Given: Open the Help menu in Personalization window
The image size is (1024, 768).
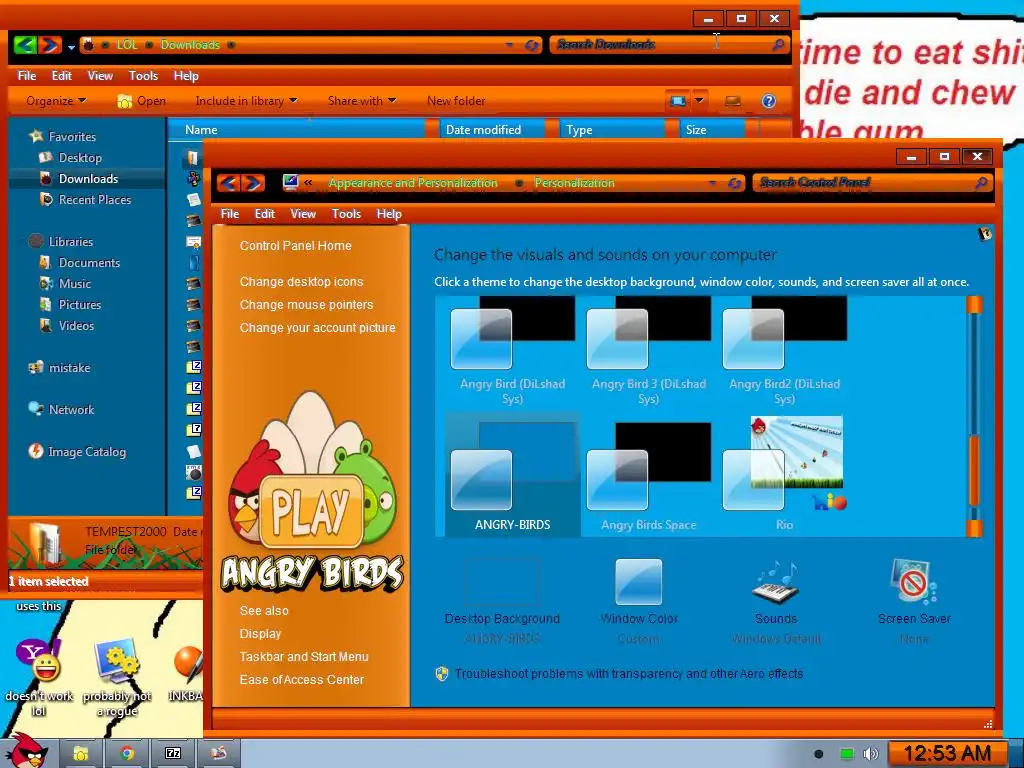Looking at the screenshot, I should click(x=389, y=214).
